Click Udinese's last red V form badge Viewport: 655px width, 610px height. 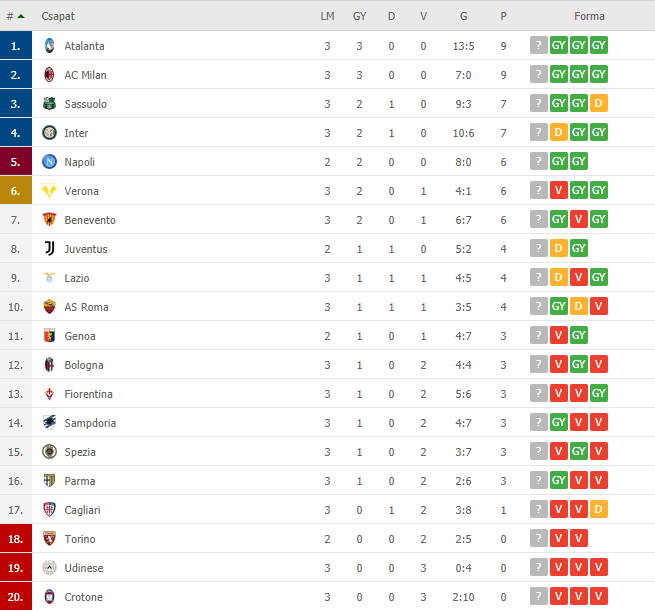(x=599, y=567)
